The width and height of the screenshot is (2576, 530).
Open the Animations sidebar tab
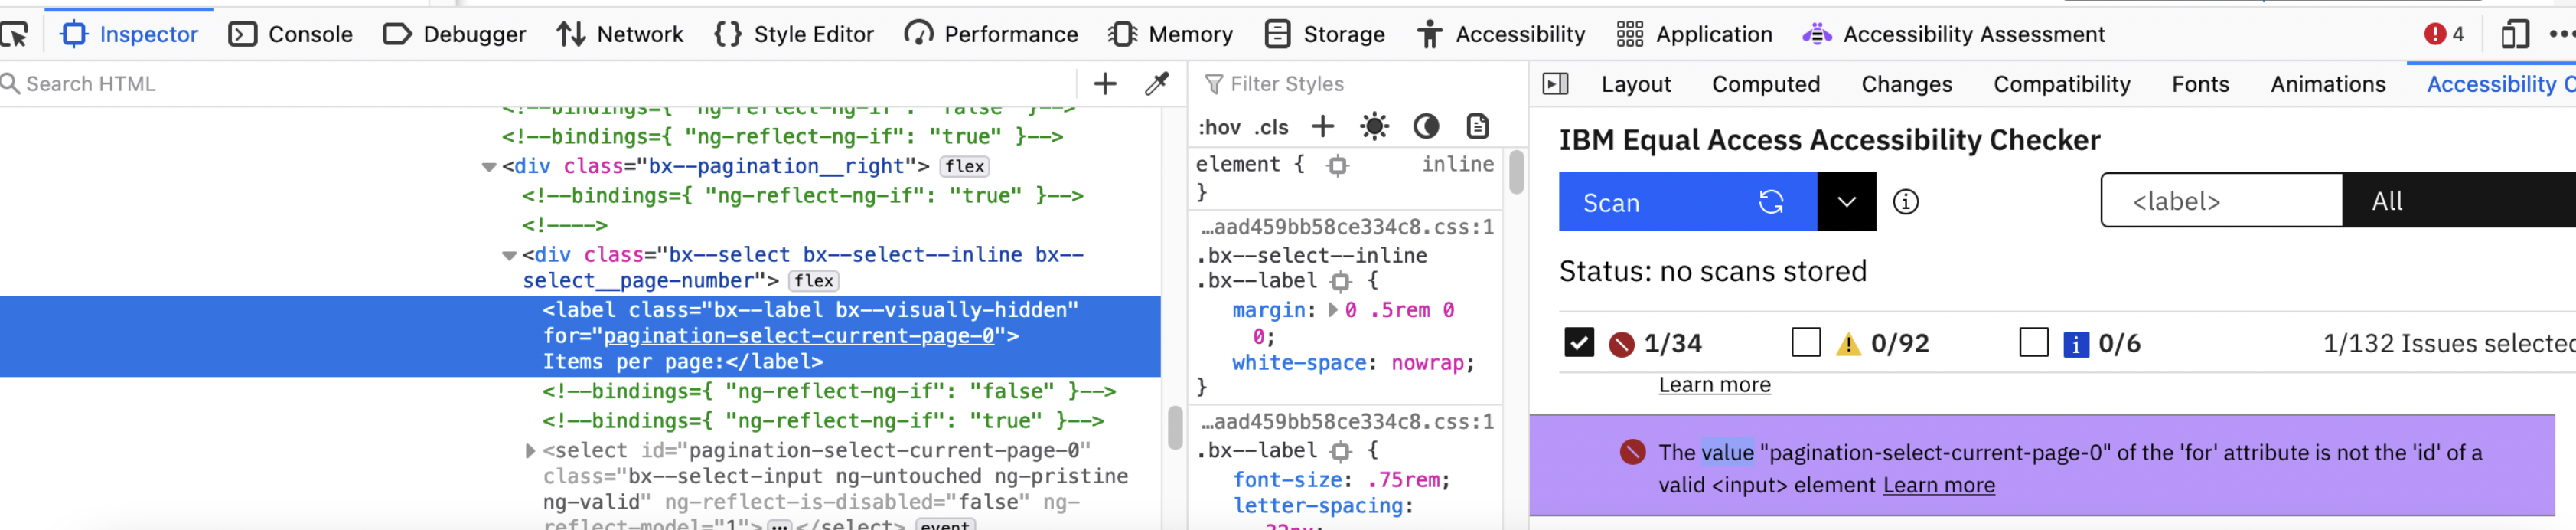pos(2327,84)
